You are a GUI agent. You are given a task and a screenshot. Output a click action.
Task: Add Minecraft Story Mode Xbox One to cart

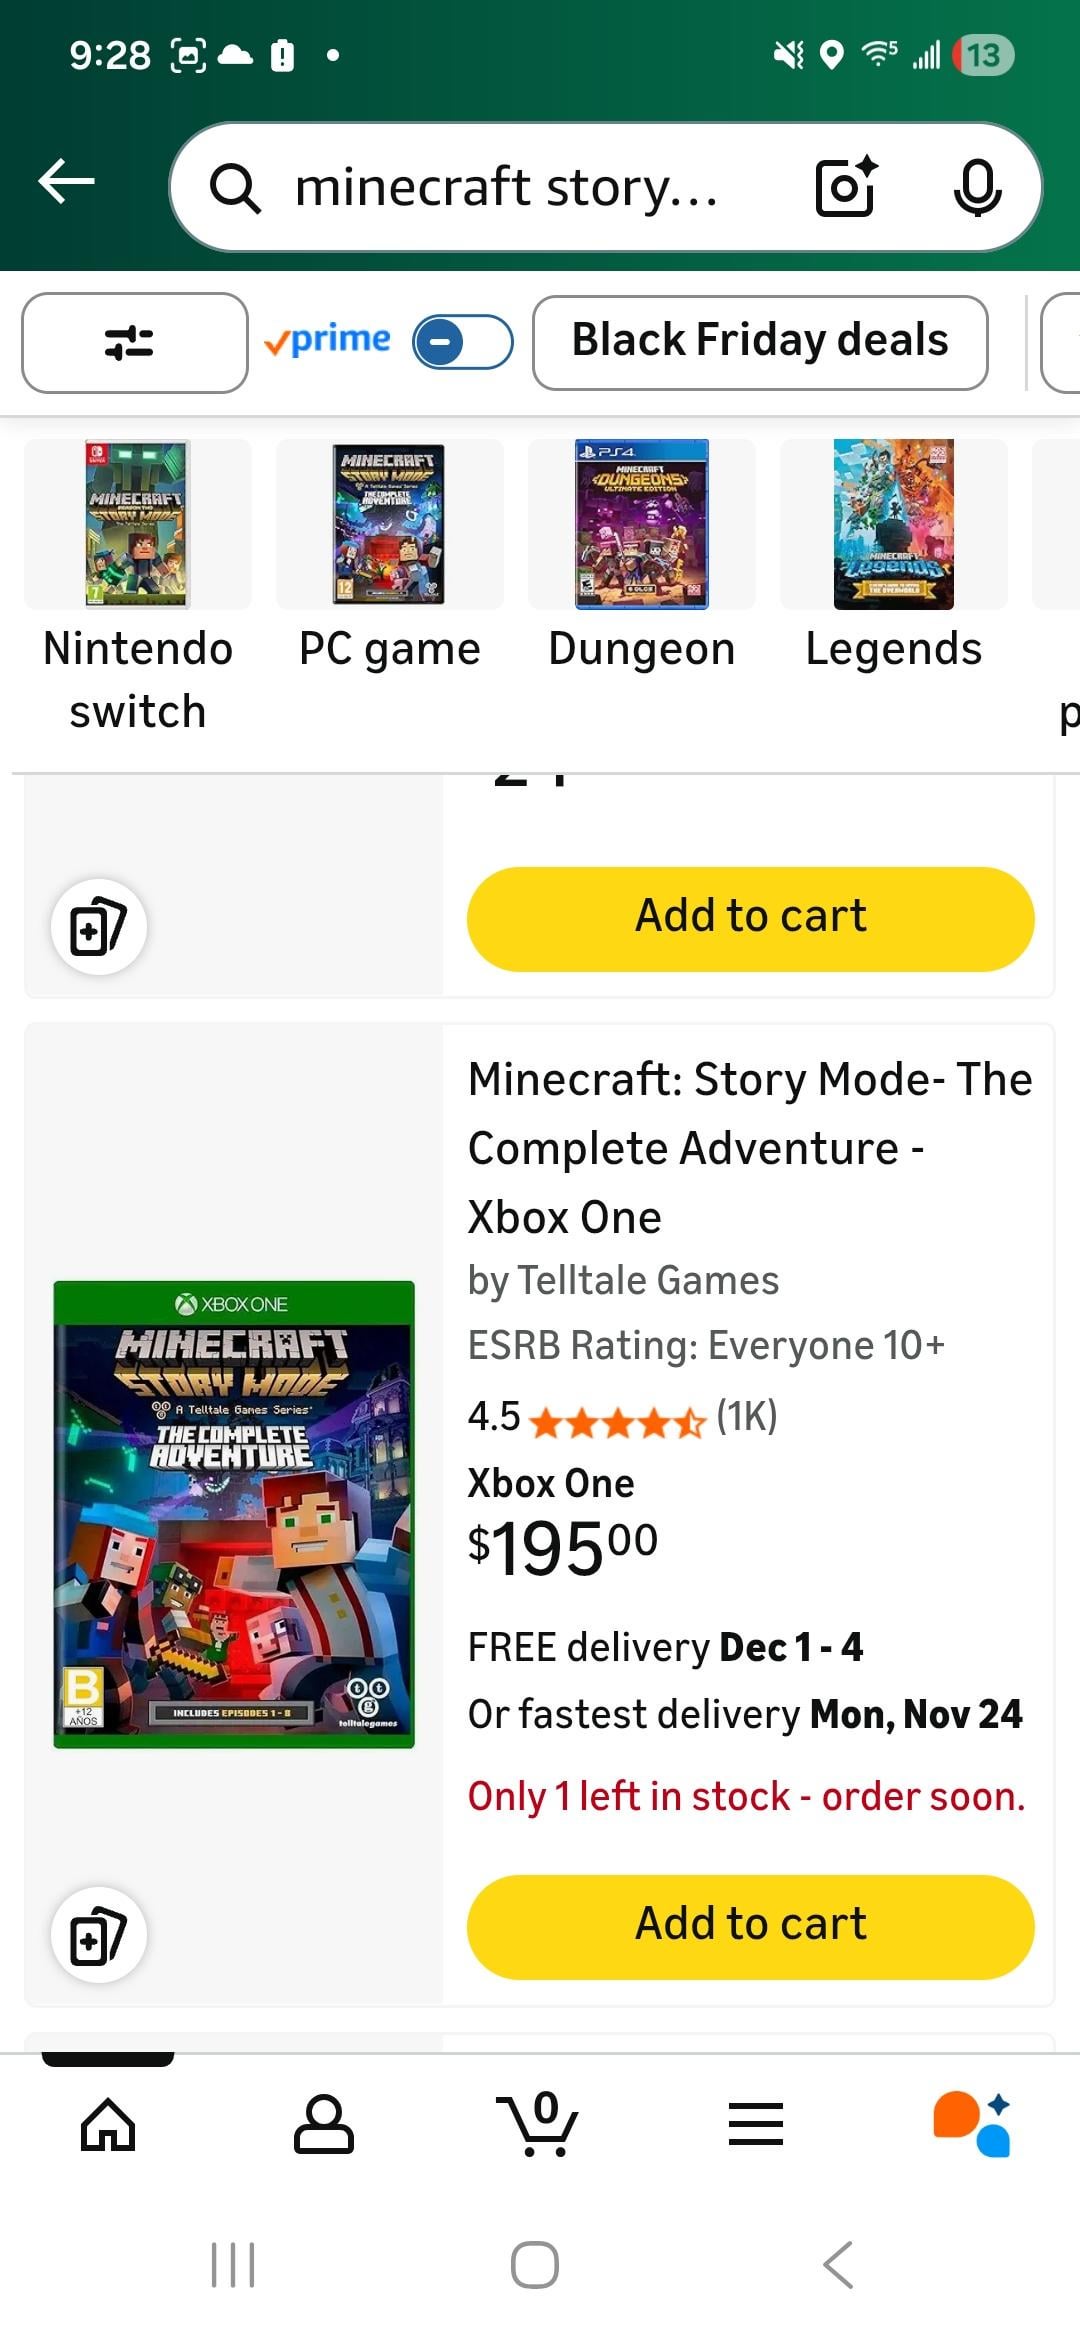[x=750, y=1926]
